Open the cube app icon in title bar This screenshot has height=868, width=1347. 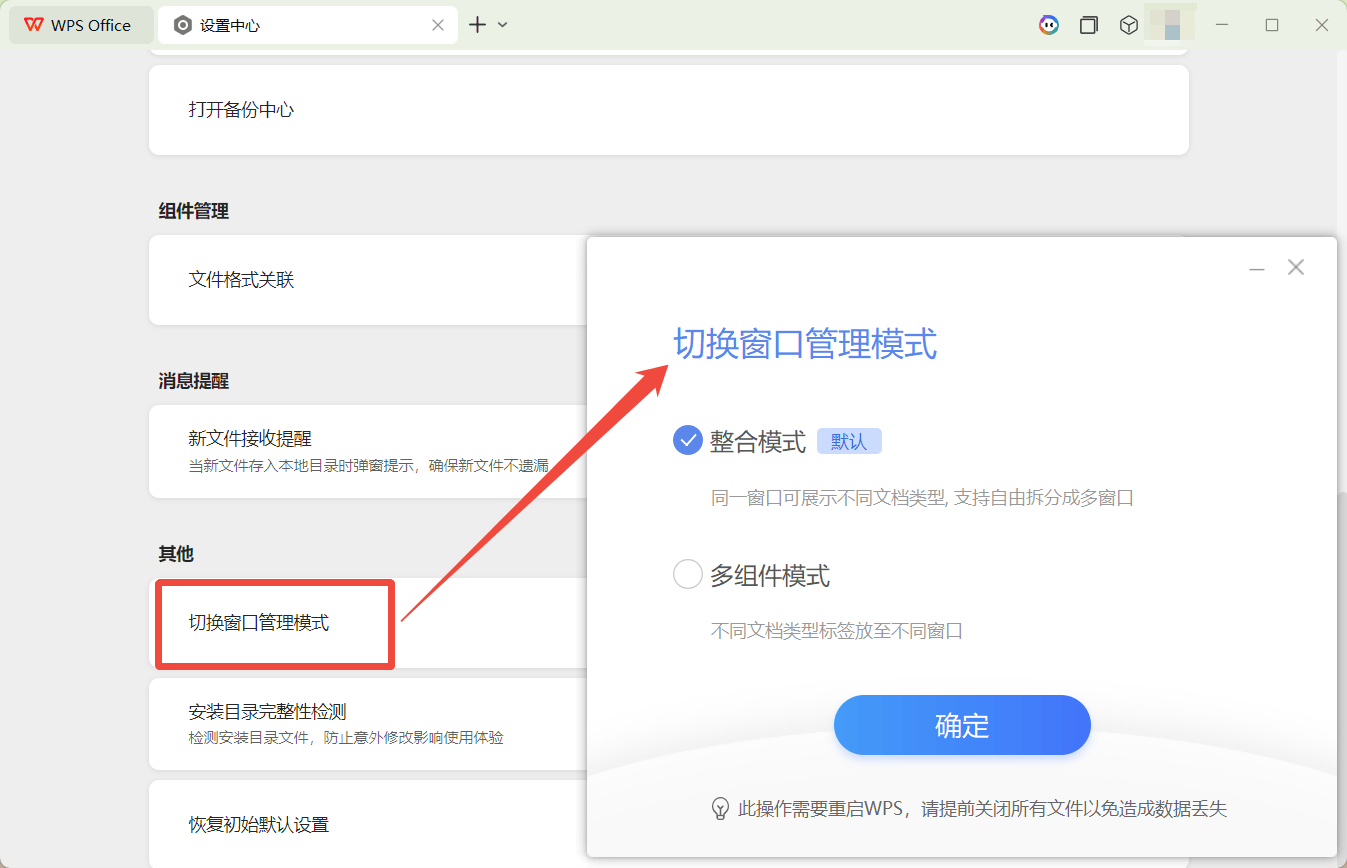click(1129, 25)
